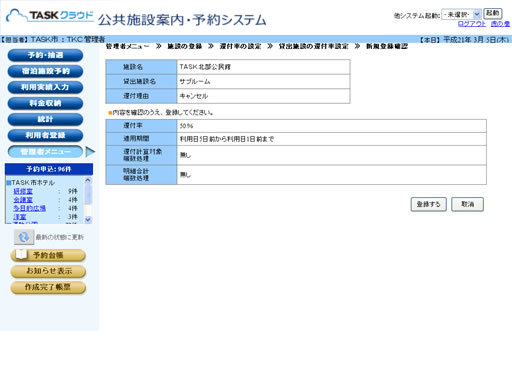
Task: Open the お知らせ表示 button
Action: pyautogui.click(x=48, y=271)
